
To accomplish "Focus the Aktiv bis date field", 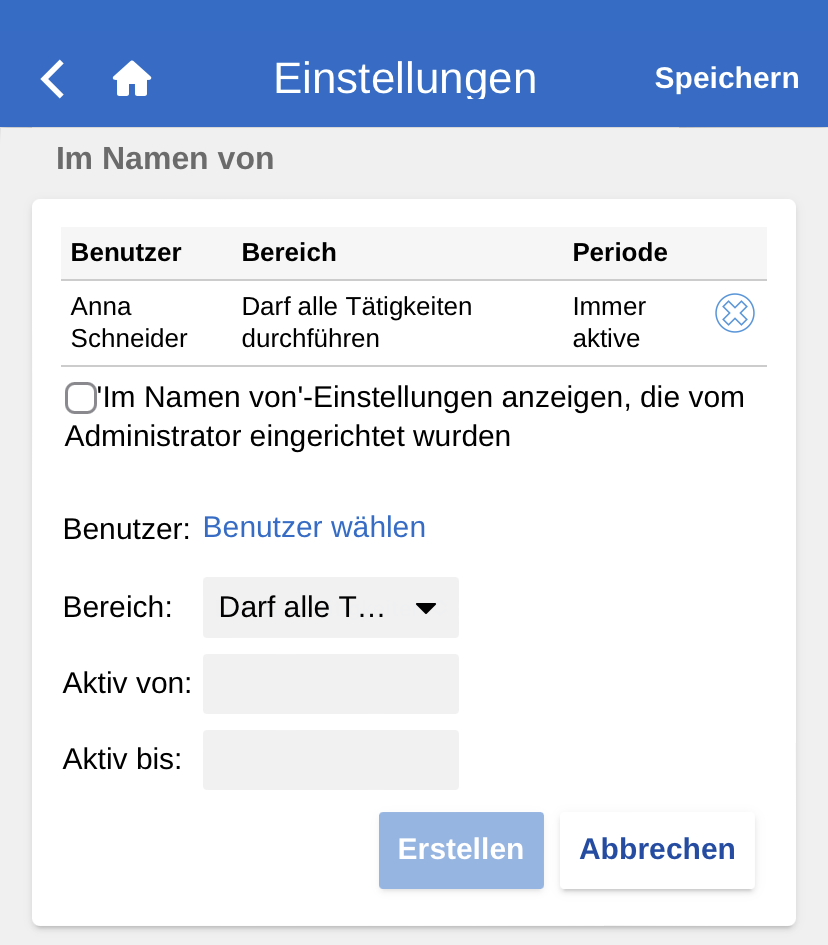I will click(330, 760).
